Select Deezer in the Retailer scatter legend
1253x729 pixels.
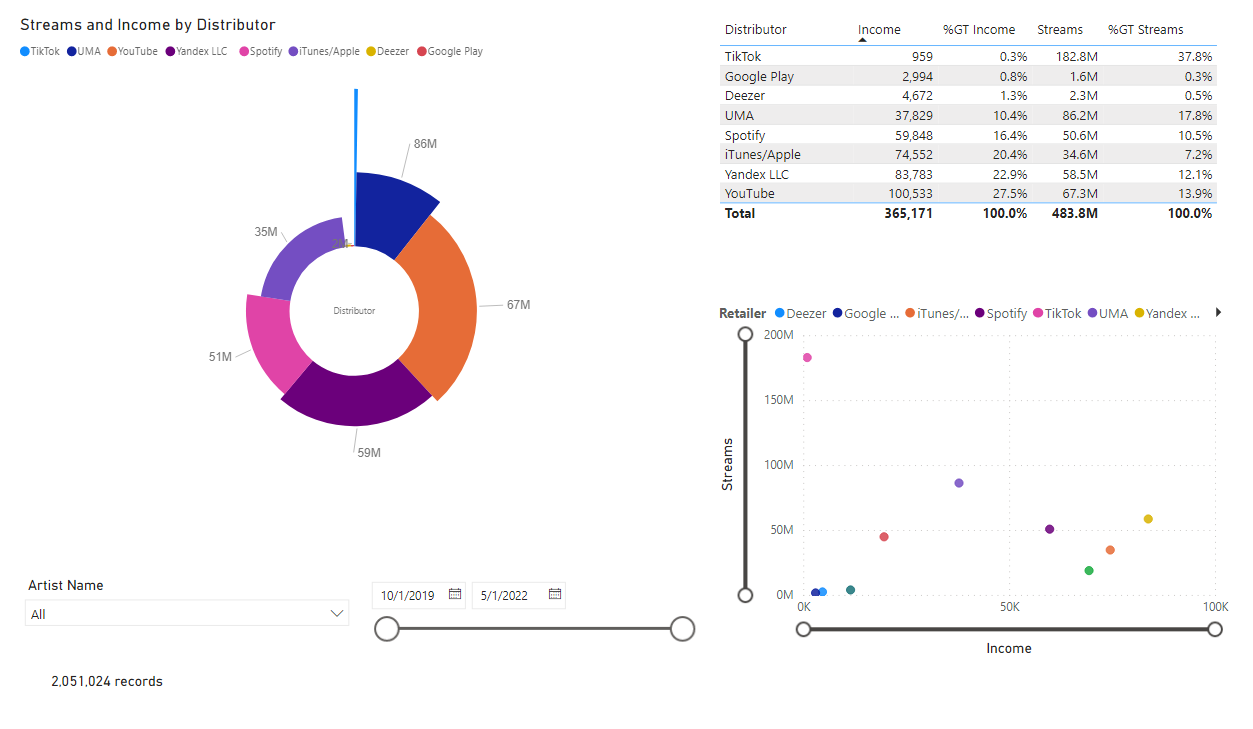(x=800, y=313)
